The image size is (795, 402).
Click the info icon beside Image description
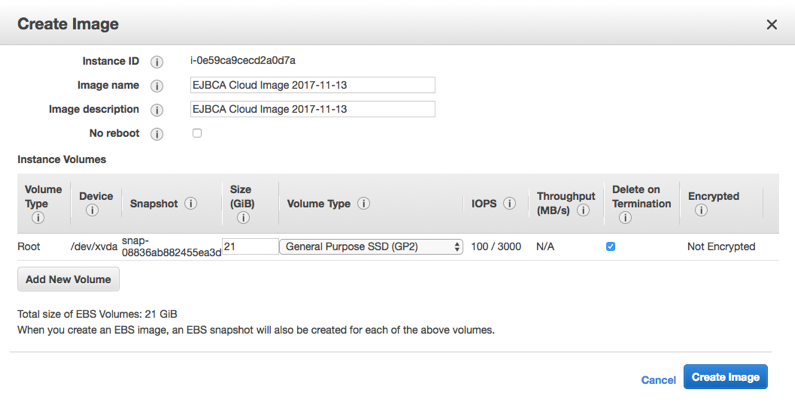pos(157,110)
